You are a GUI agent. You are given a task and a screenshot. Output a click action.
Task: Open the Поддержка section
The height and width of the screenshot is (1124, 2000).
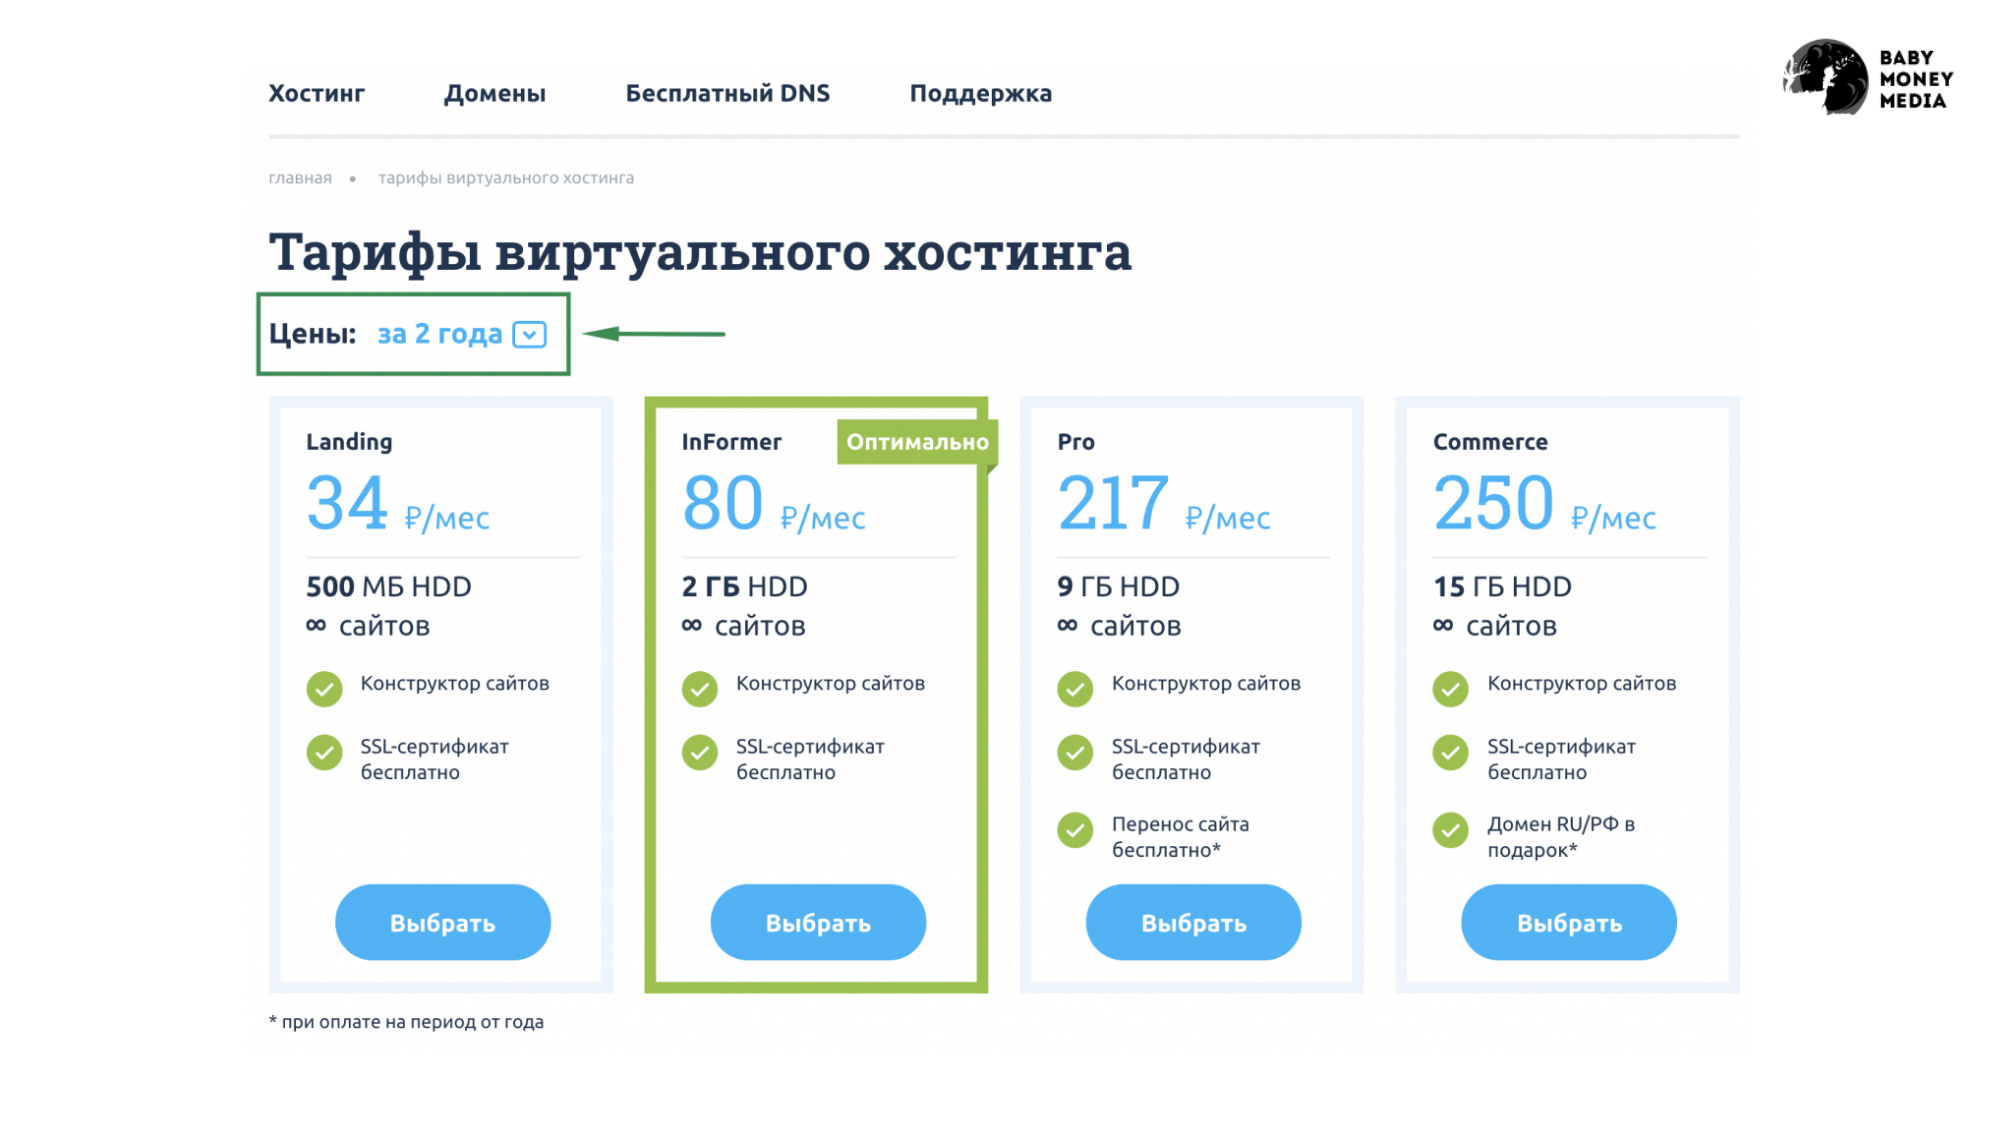coord(980,93)
